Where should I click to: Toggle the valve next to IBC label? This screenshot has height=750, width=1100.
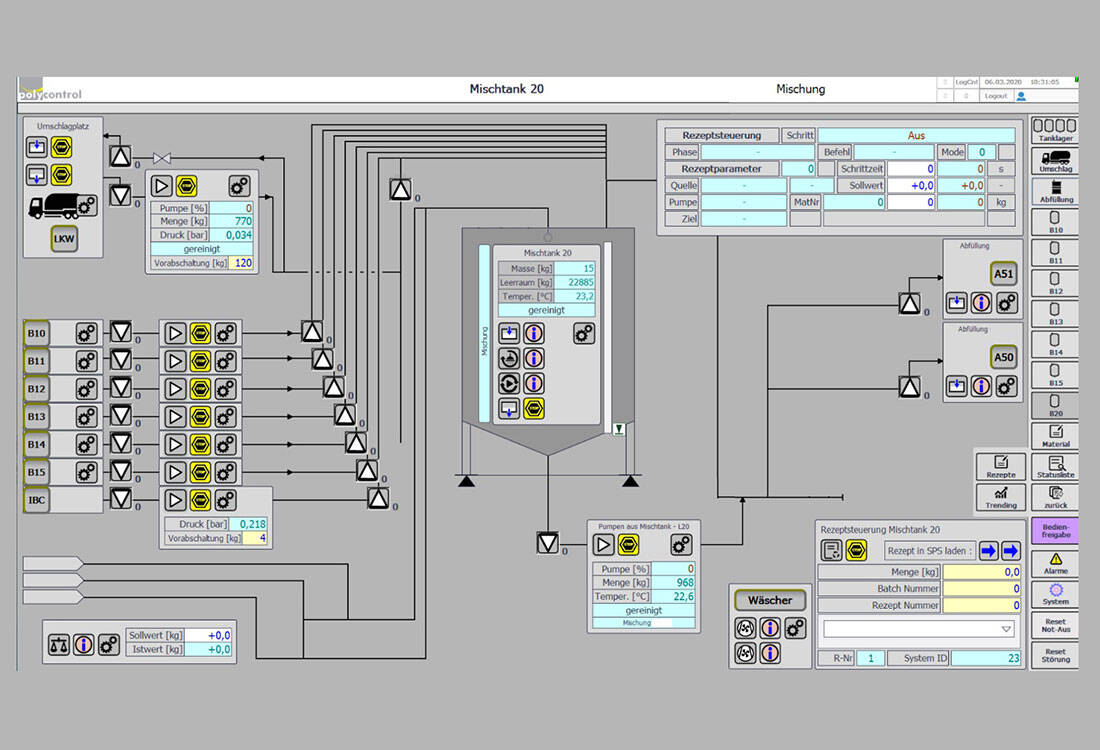point(121,499)
